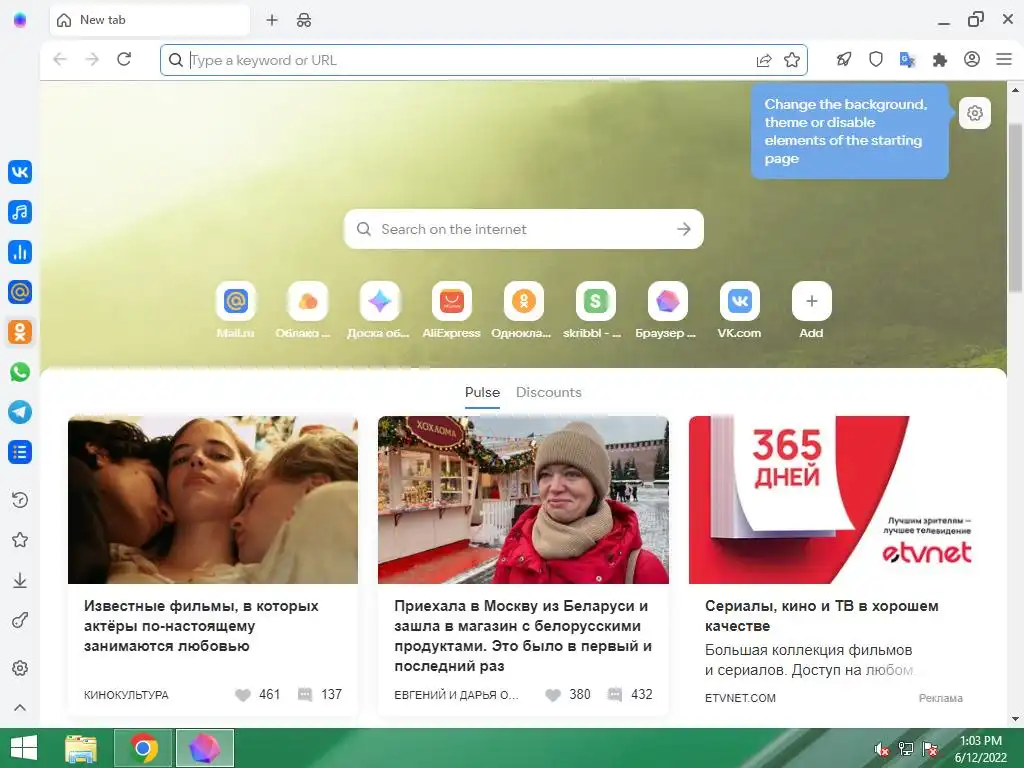Click the muted volume tray icon
The image size is (1024, 768).
click(x=882, y=749)
